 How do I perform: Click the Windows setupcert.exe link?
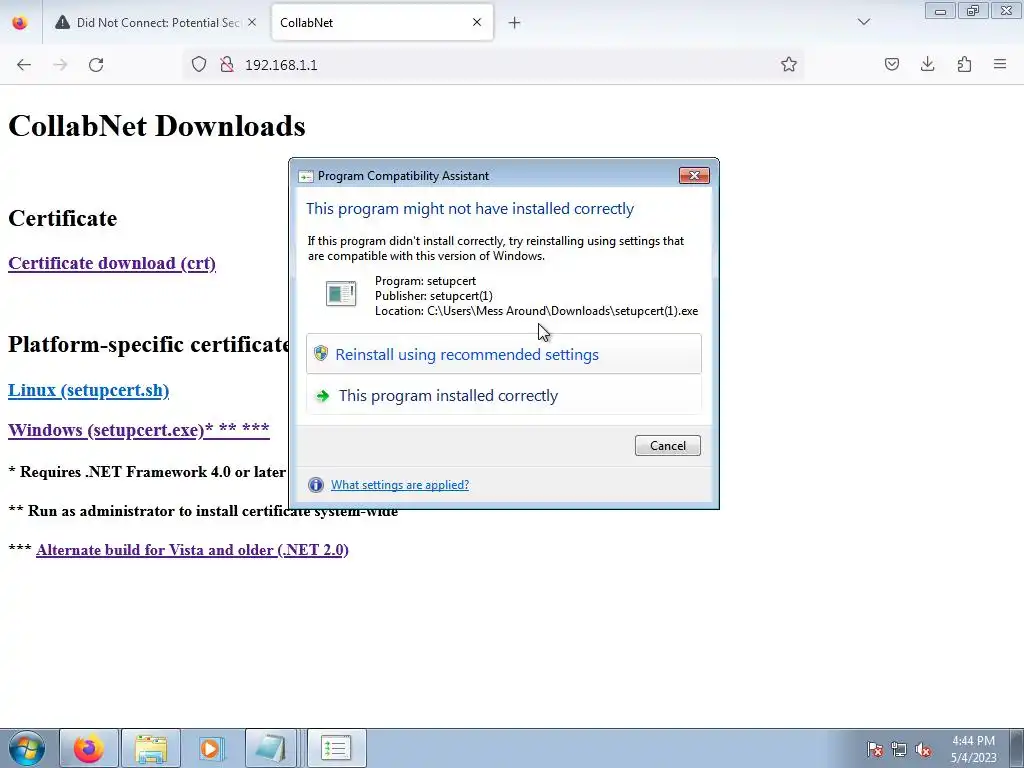click(x=138, y=430)
